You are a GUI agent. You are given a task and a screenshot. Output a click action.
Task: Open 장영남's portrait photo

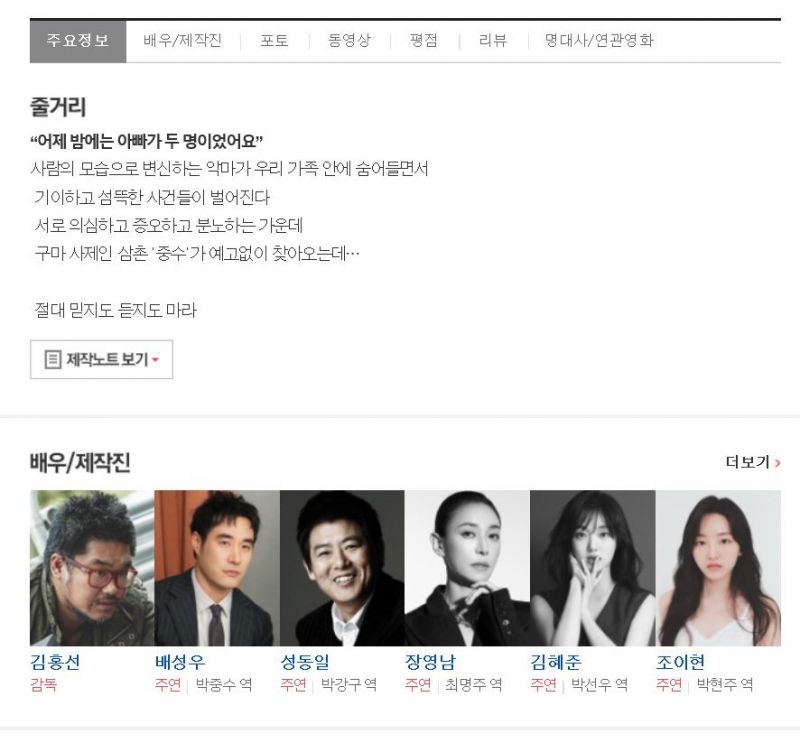(467, 568)
